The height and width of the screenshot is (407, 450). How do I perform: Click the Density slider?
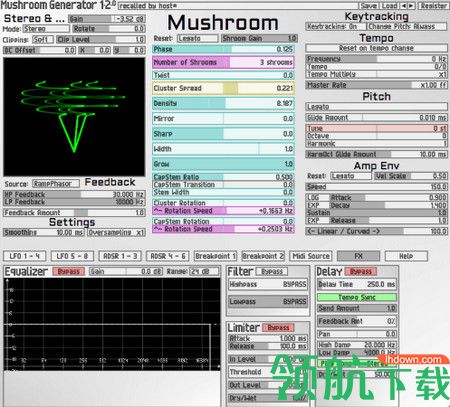coord(223,103)
